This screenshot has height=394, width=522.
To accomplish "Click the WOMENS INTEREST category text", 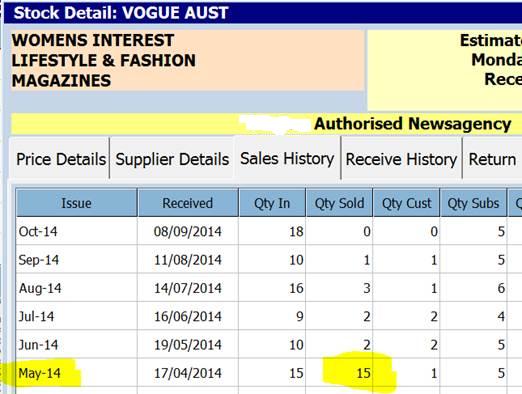I will pyautogui.click(x=93, y=40).
